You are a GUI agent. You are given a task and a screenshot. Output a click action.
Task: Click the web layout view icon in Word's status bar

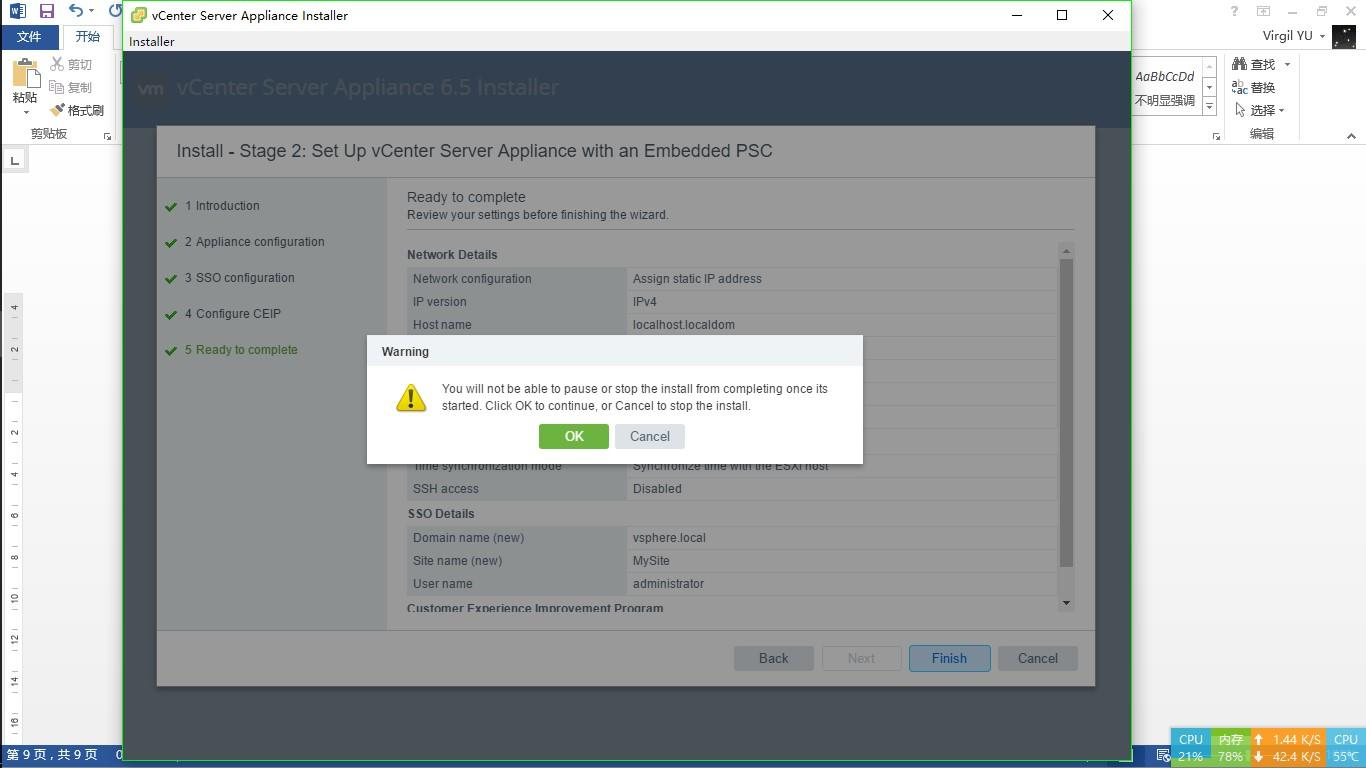1163,755
